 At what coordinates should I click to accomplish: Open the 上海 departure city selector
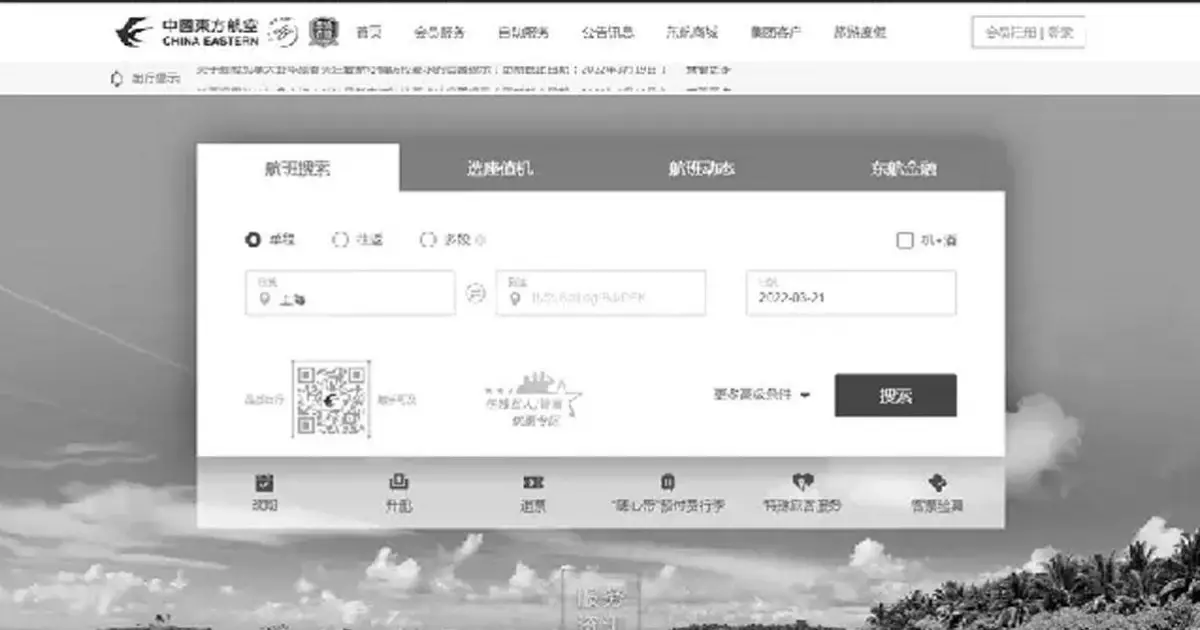pos(350,293)
